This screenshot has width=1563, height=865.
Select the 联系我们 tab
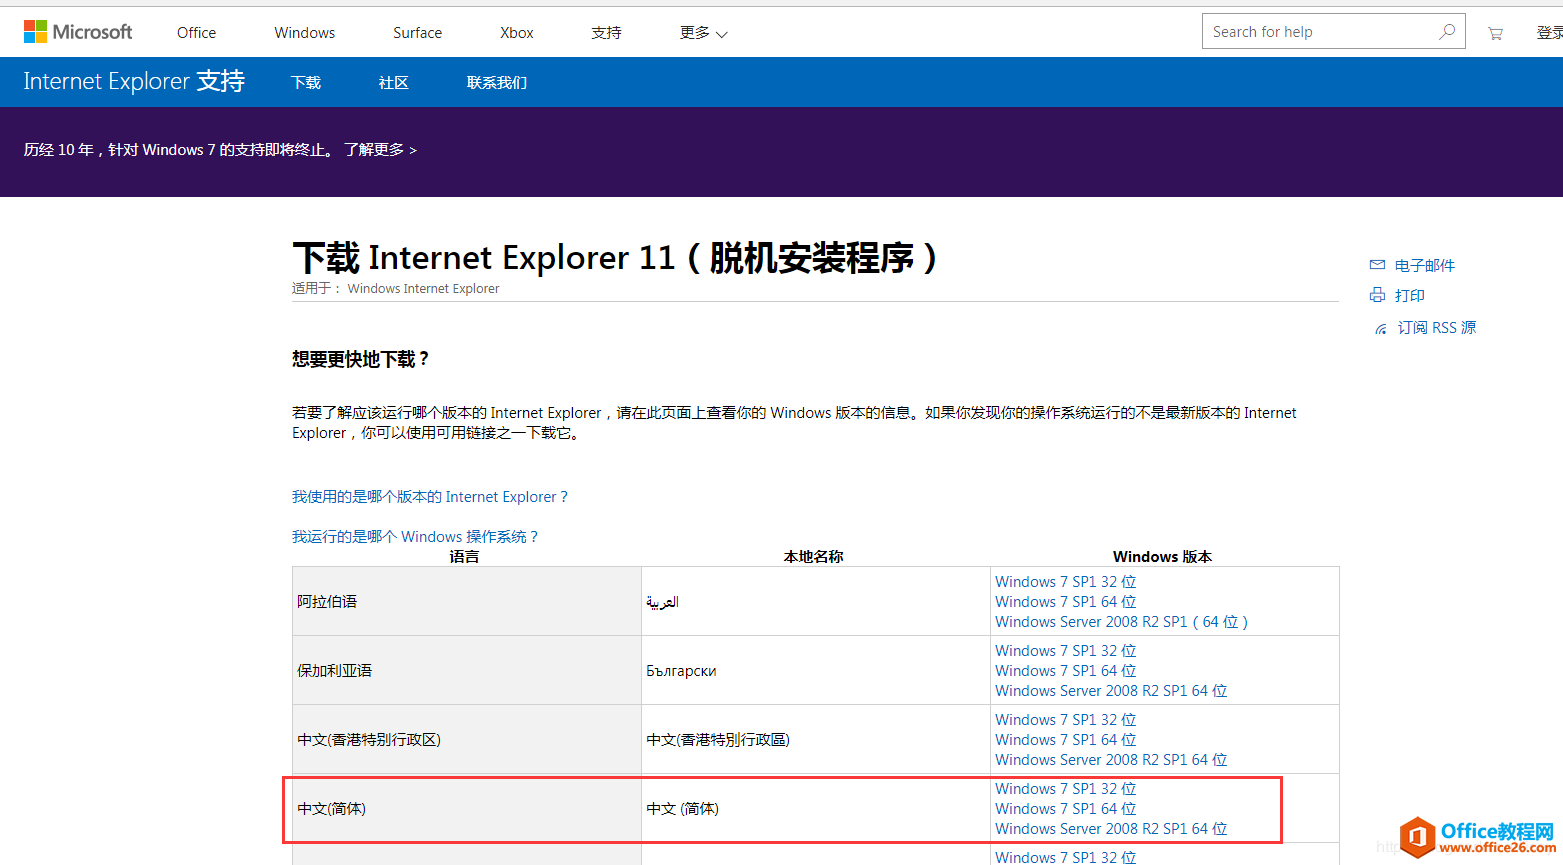point(497,82)
